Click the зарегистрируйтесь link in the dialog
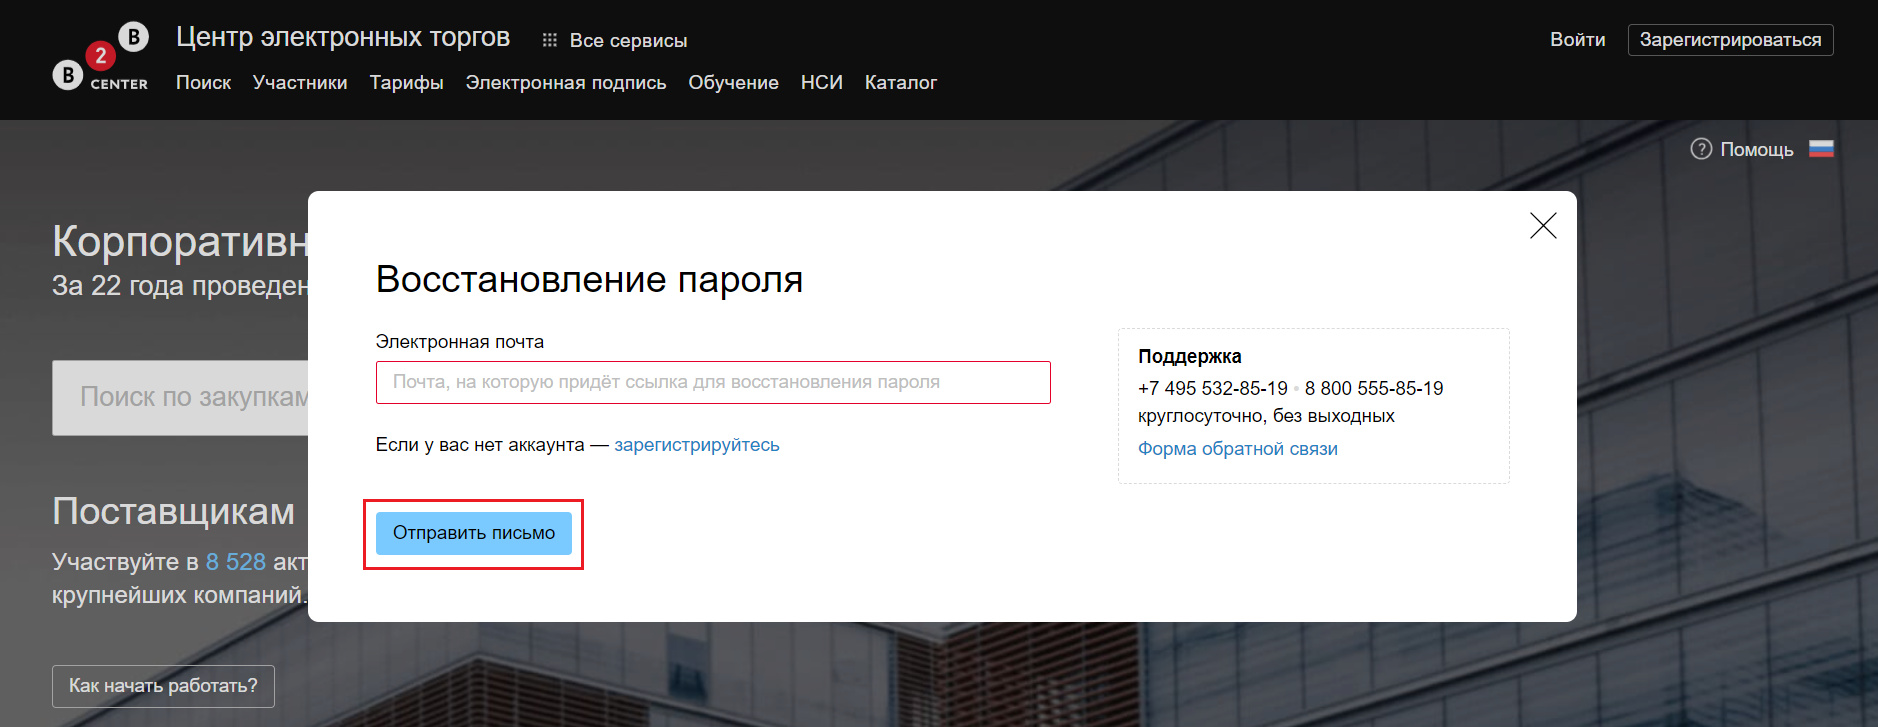The image size is (1878, 727). (x=696, y=445)
